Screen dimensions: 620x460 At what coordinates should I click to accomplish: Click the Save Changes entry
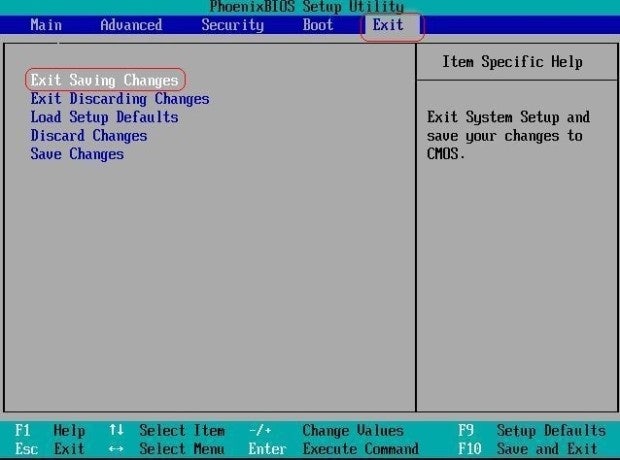pyautogui.click(x=77, y=154)
